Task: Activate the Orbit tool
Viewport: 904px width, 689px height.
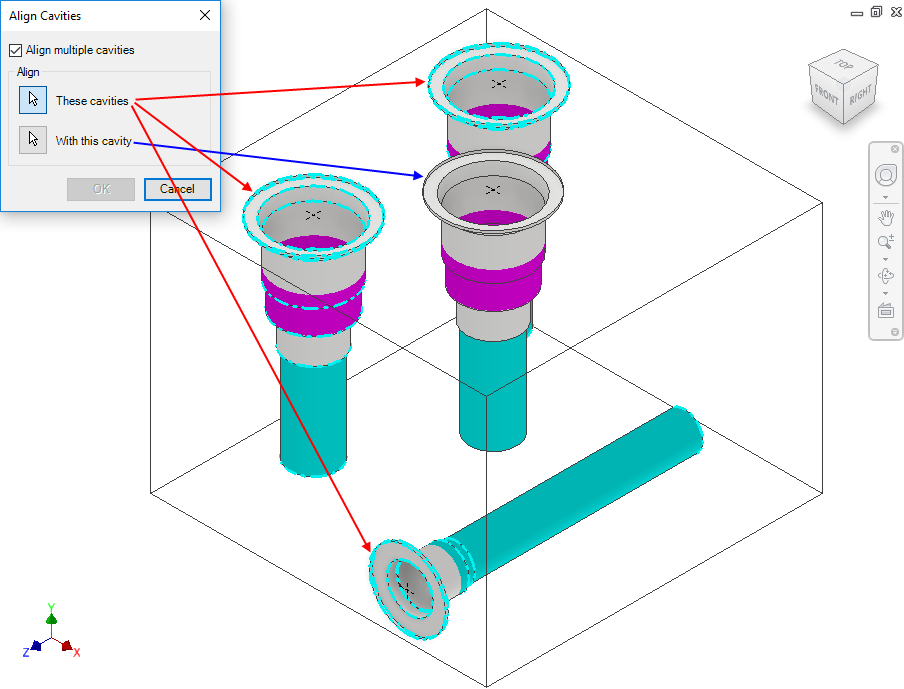Action: pos(885,276)
